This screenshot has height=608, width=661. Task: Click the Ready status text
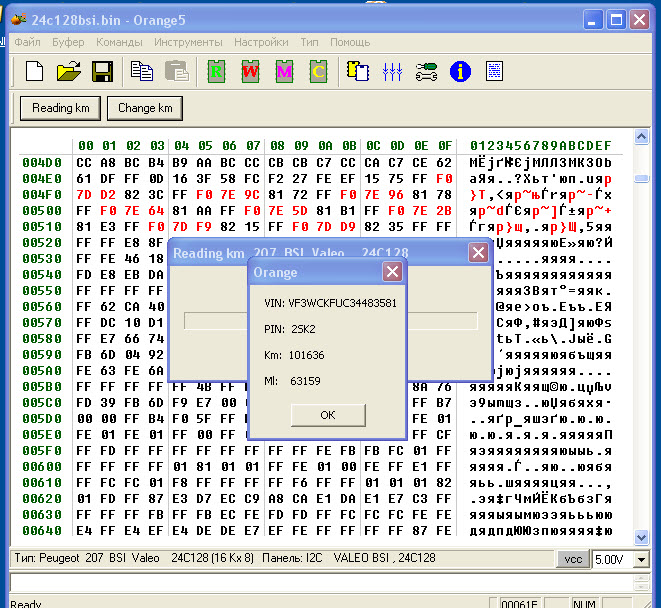[x=26, y=603]
